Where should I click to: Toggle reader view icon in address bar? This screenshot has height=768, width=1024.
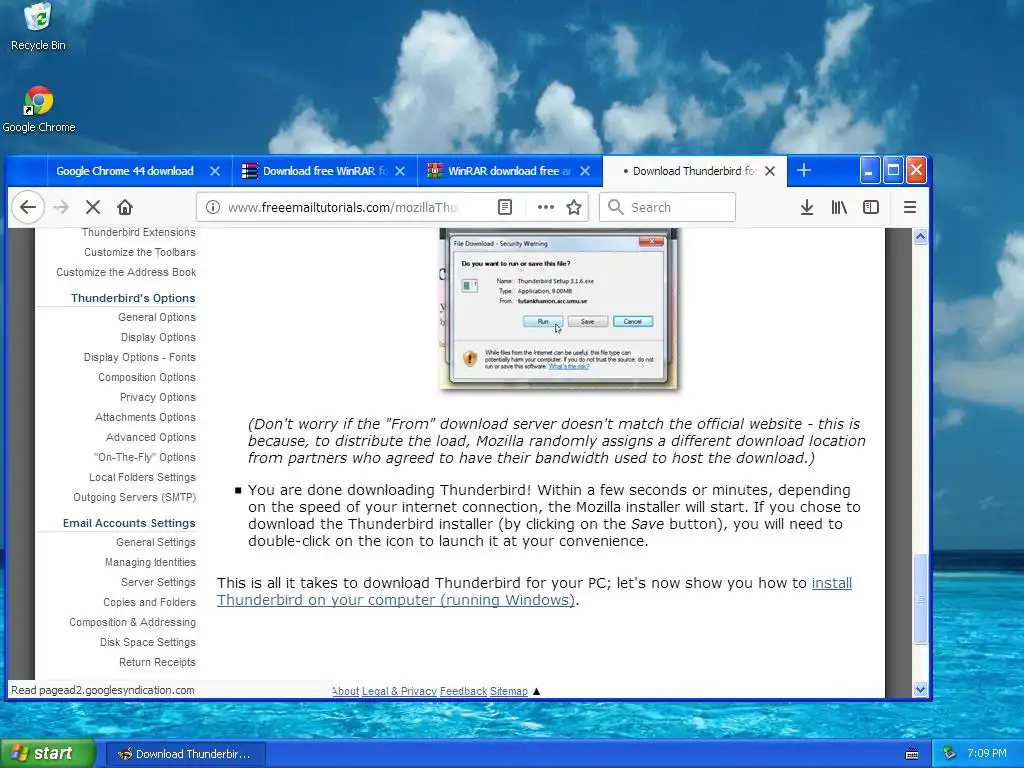505,208
